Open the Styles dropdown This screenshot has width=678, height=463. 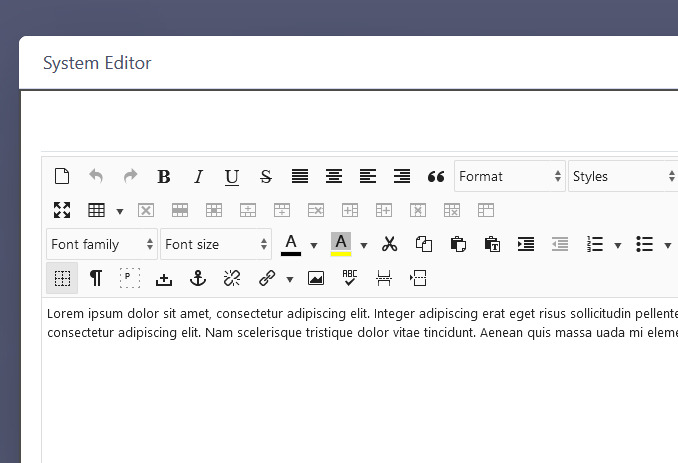pyautogui.click(x=622, y=177)
